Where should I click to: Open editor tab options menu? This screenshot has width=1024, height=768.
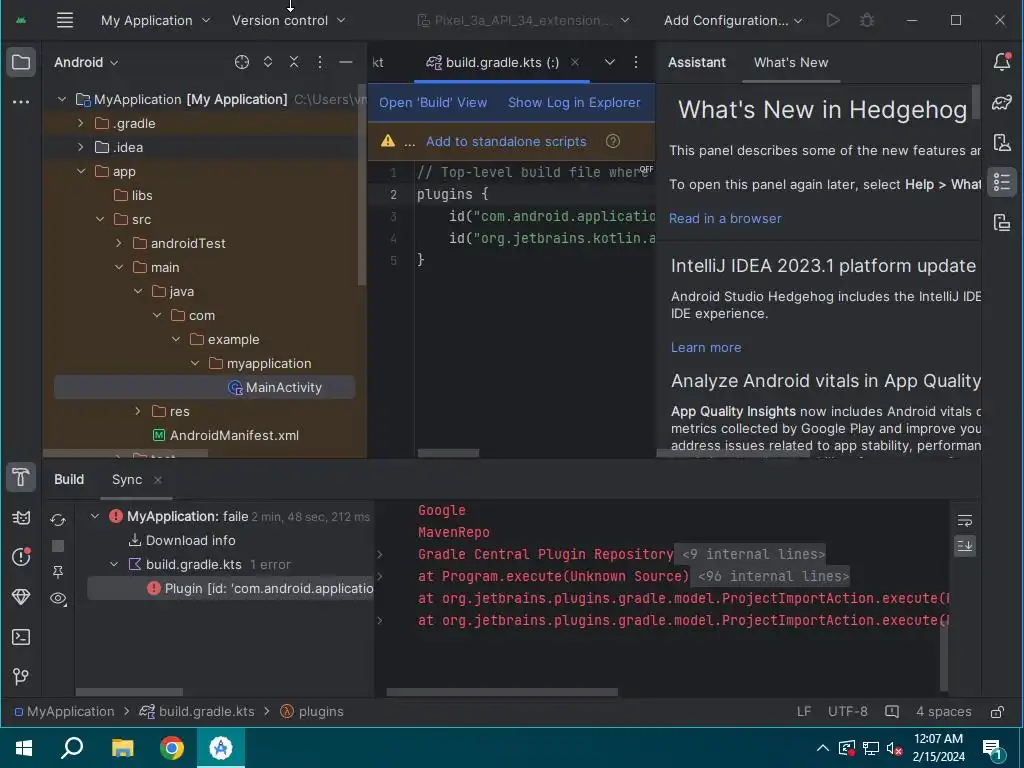click(x=636, y=62)
